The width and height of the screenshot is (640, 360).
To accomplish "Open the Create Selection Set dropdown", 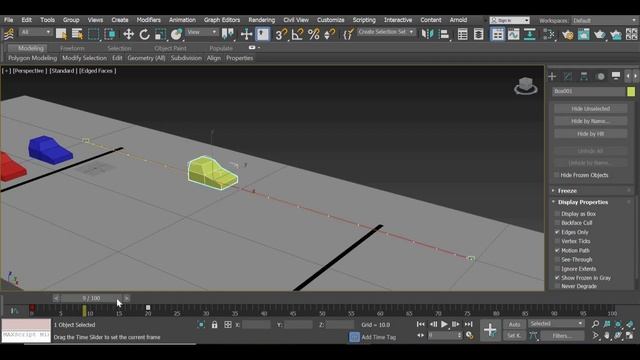I will 386,32.
